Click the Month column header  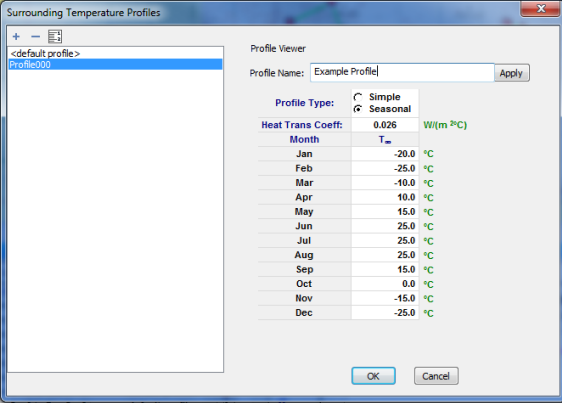pyautogui.click(x=304, y=139)
